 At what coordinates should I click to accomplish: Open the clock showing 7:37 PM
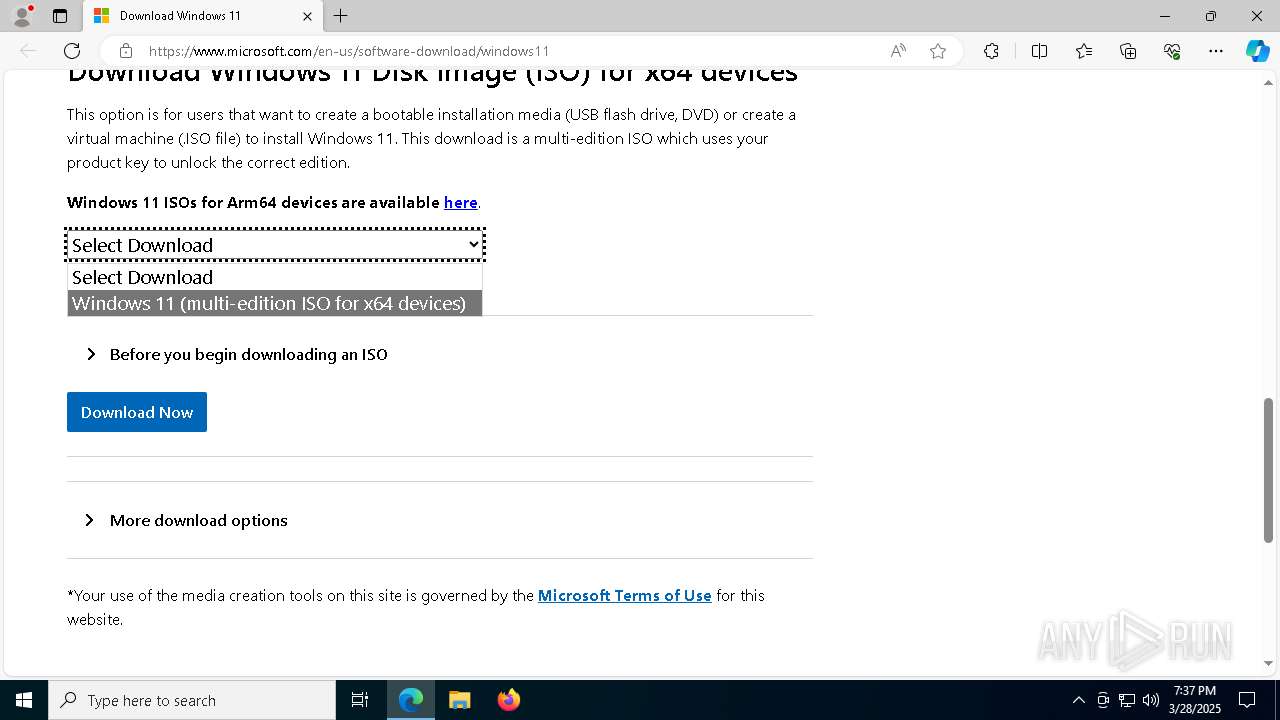(x=1195, y=700)
